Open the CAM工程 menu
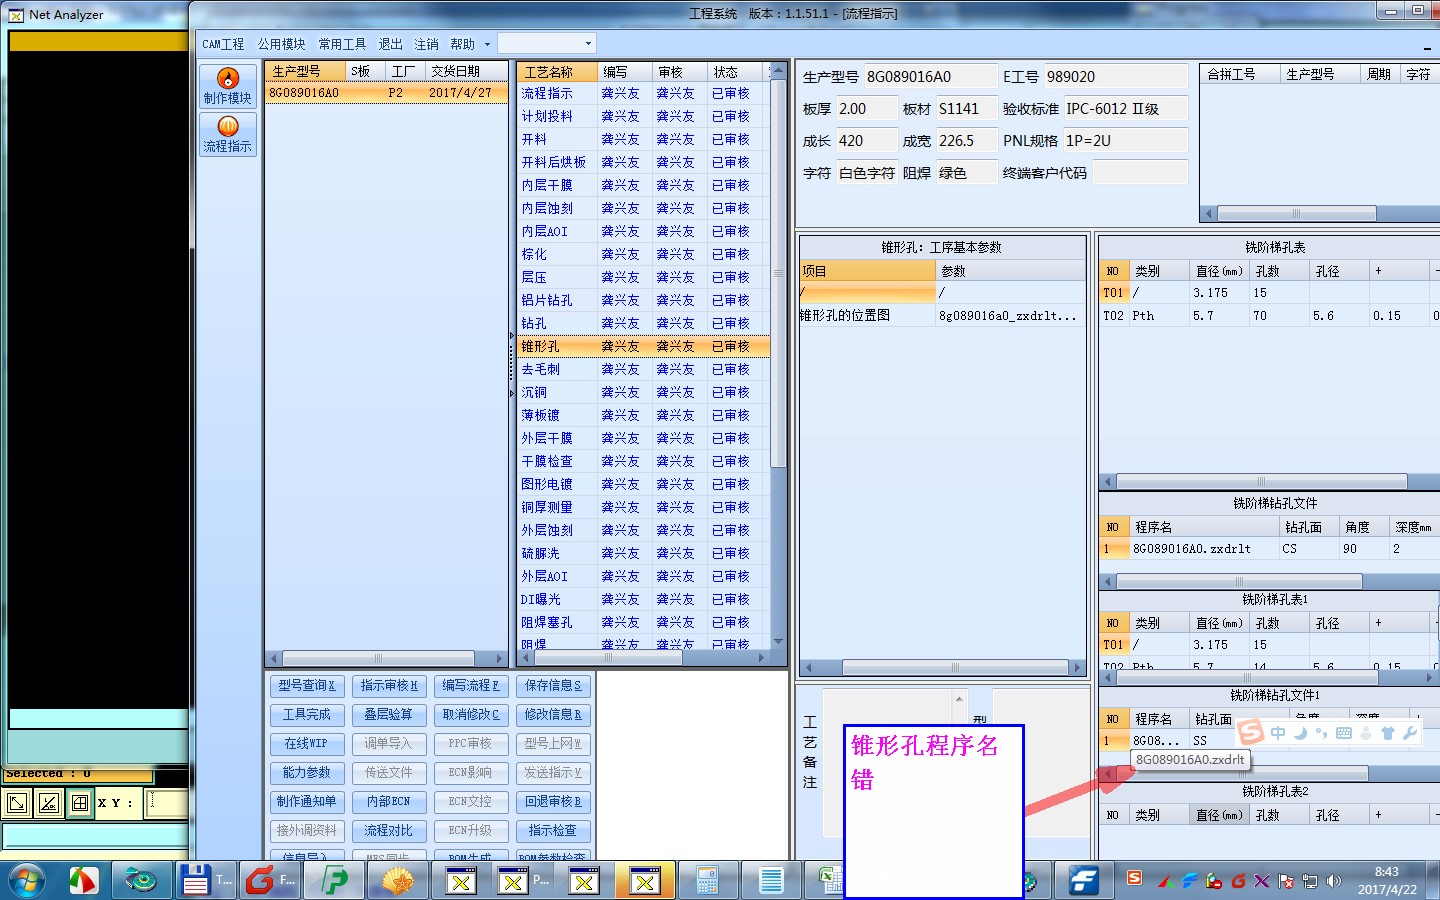 point(223,44)
